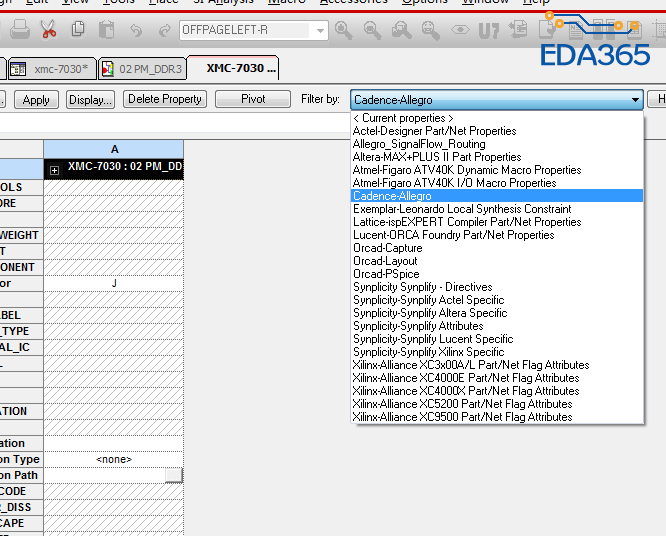
Task: Click the Pivot button
Action: coord(253,99)
